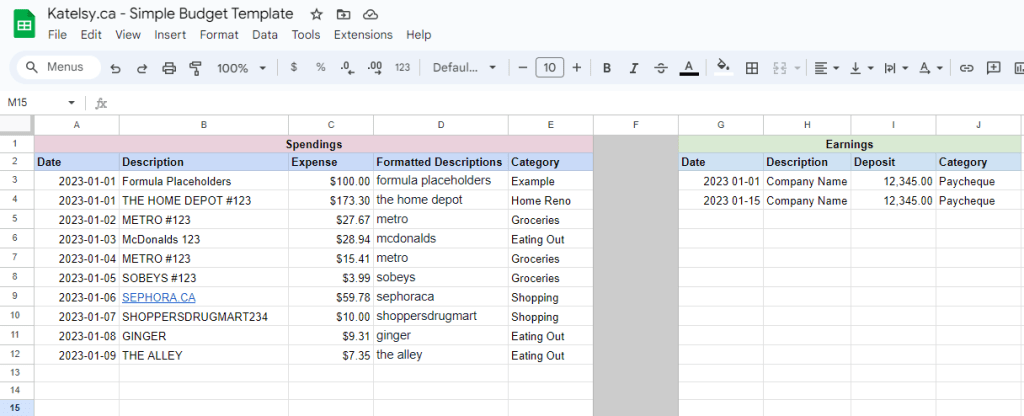Open the Default font dropdown
The width and height of the screenshot is (1024, 416).
tap(464, 68)
